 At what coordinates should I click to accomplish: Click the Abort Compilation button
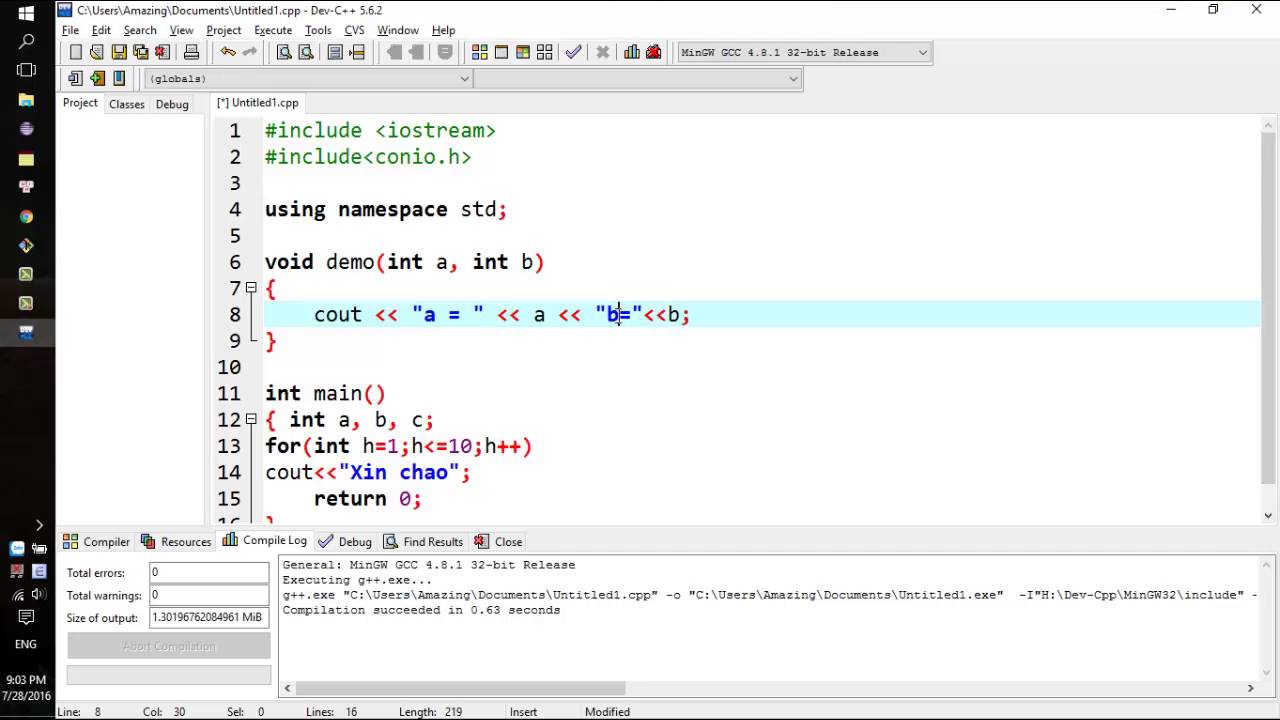pos(169,646)
